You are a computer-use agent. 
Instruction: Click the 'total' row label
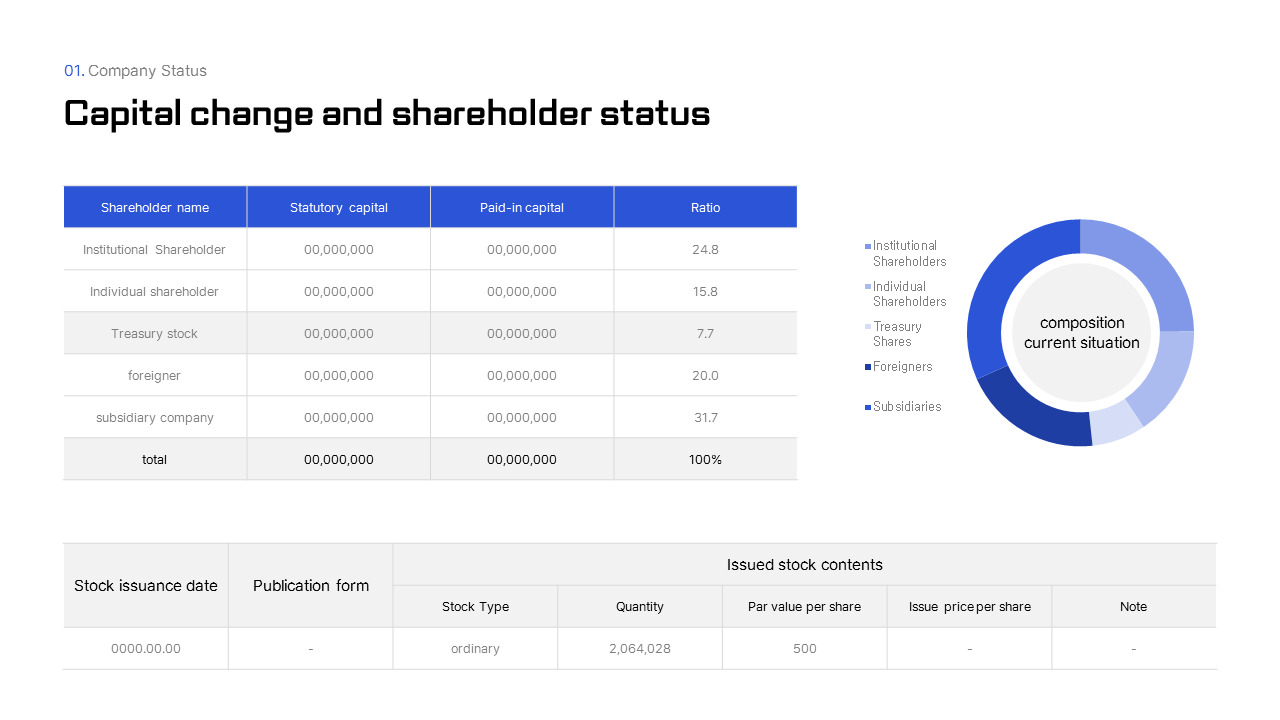click(x=154, y=460)
